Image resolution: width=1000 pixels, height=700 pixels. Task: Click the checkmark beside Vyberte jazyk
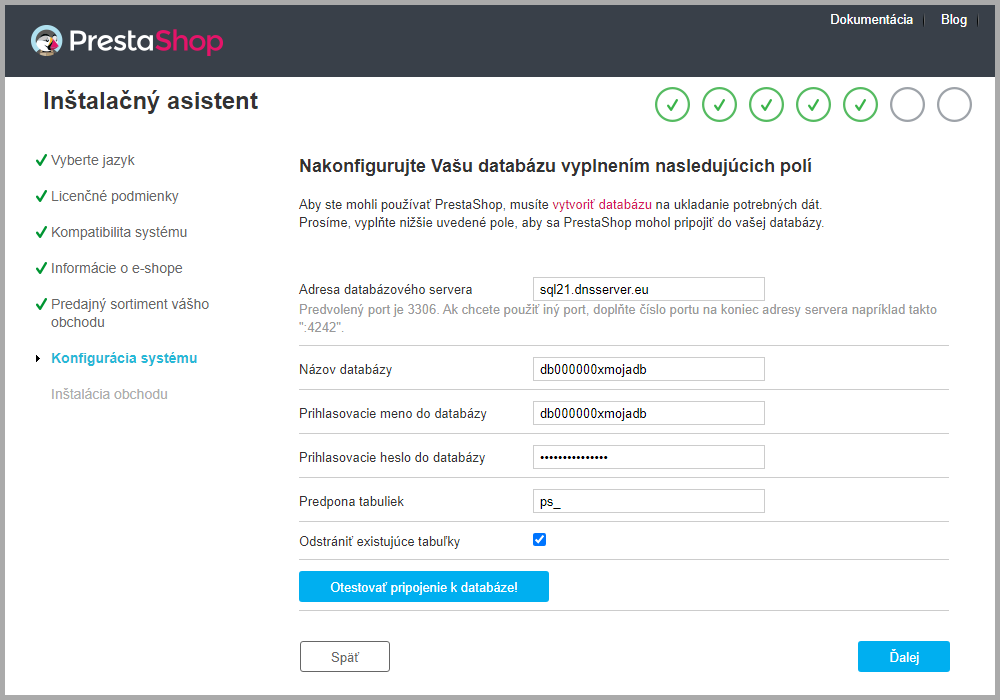point(41,160)
